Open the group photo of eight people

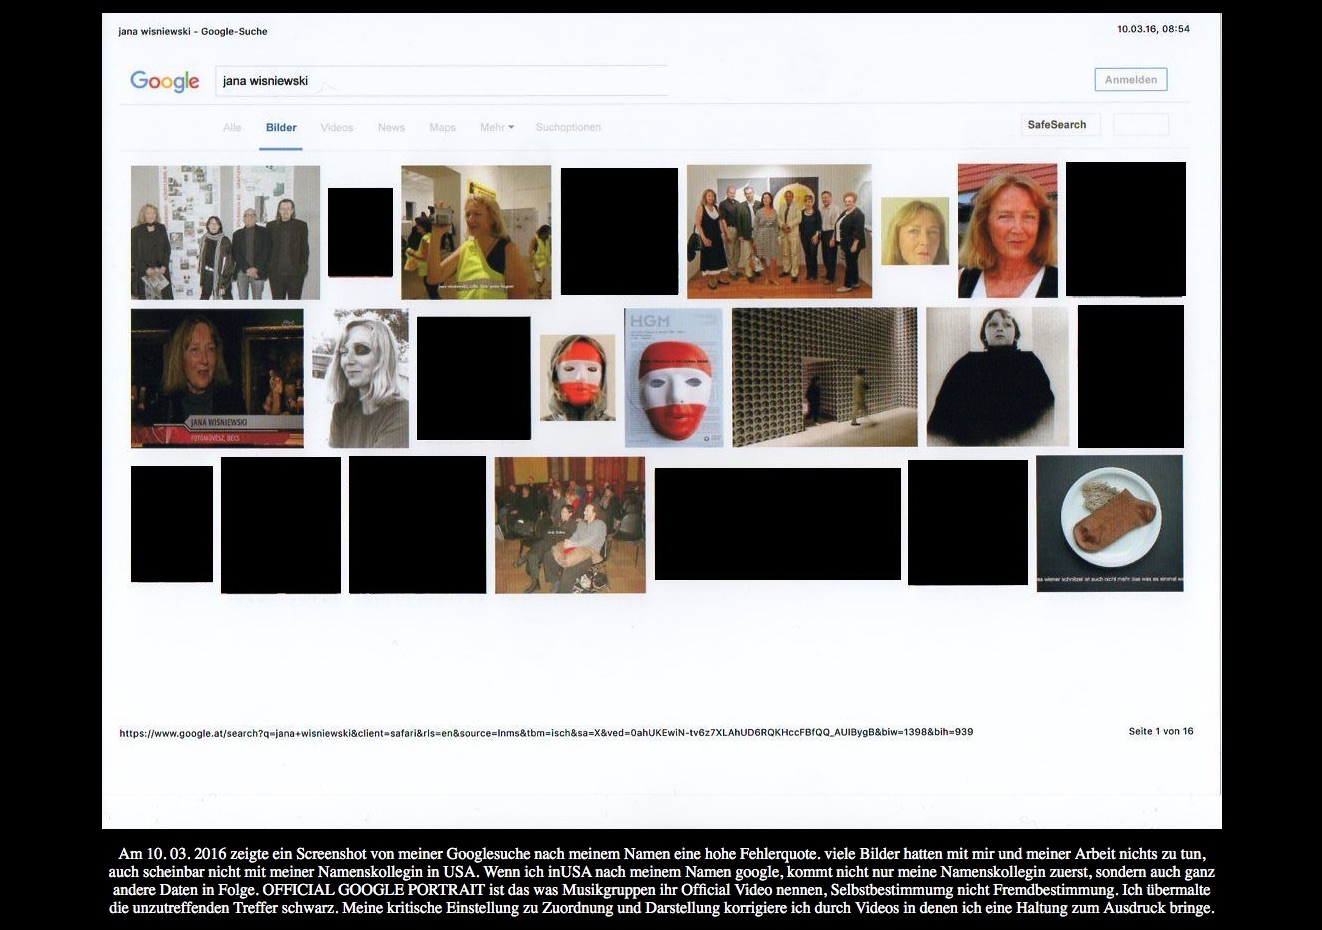click(779, 231)
